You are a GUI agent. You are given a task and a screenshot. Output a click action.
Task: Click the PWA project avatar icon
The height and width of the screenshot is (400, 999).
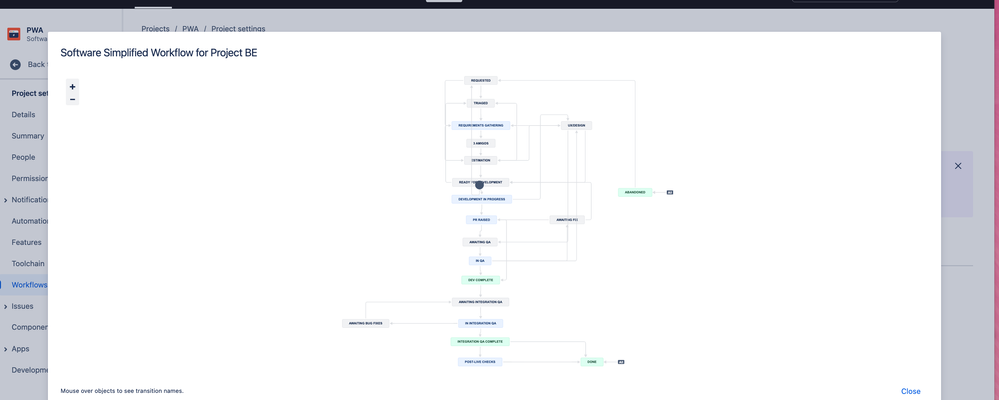(14, 34)
